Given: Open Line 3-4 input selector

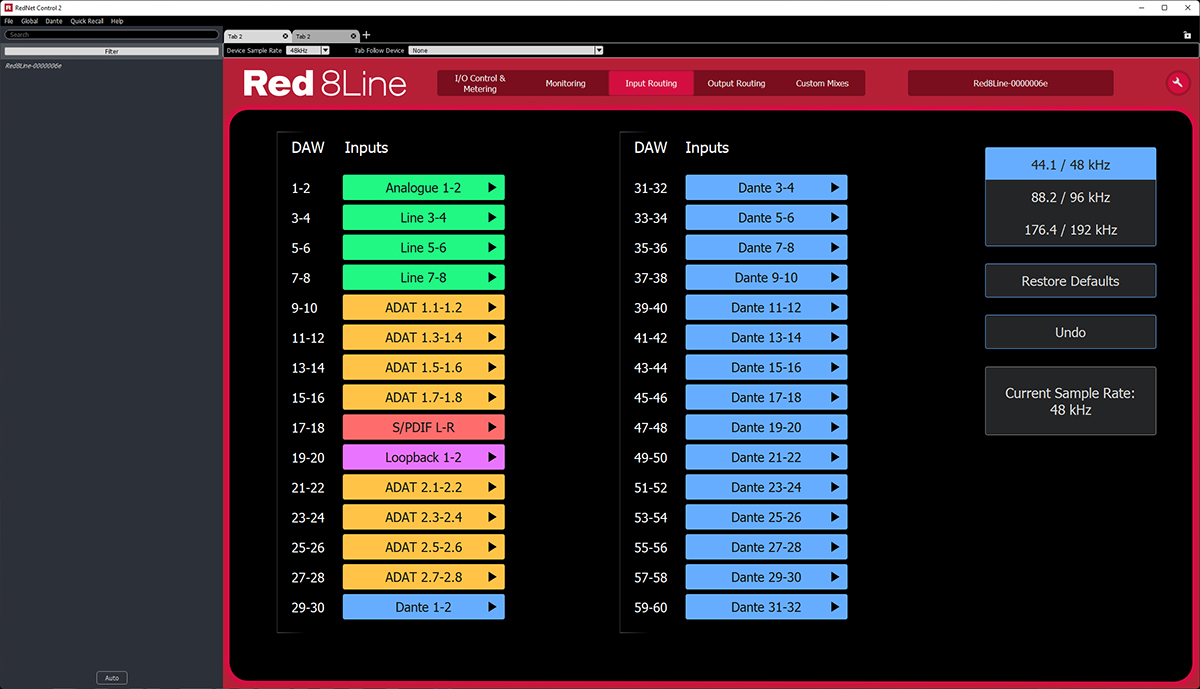Looking at the screenshot, I should tap(423, 218).
